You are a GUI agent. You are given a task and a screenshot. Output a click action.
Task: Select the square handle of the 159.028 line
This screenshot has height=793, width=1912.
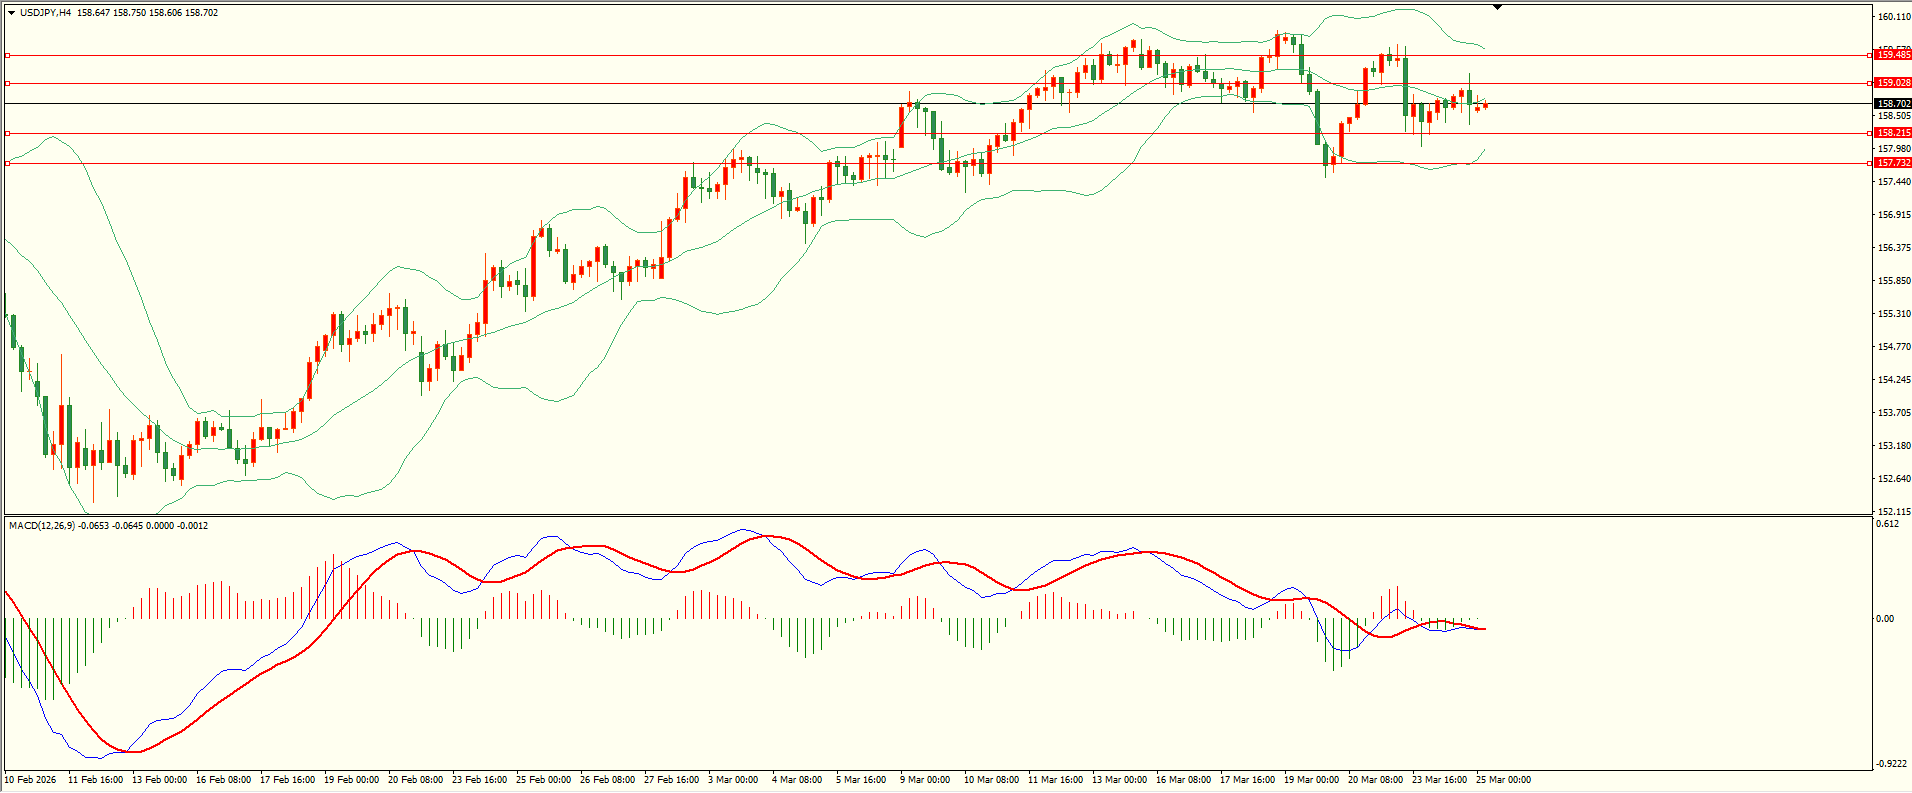click(x=8, y=83)
